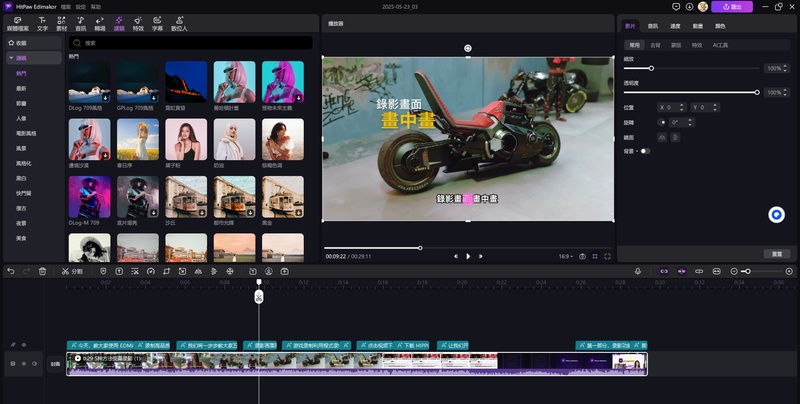800x404 pixels.
Task: Split the clip with 分割 scissors tool
Action: [x=72, y=271]
